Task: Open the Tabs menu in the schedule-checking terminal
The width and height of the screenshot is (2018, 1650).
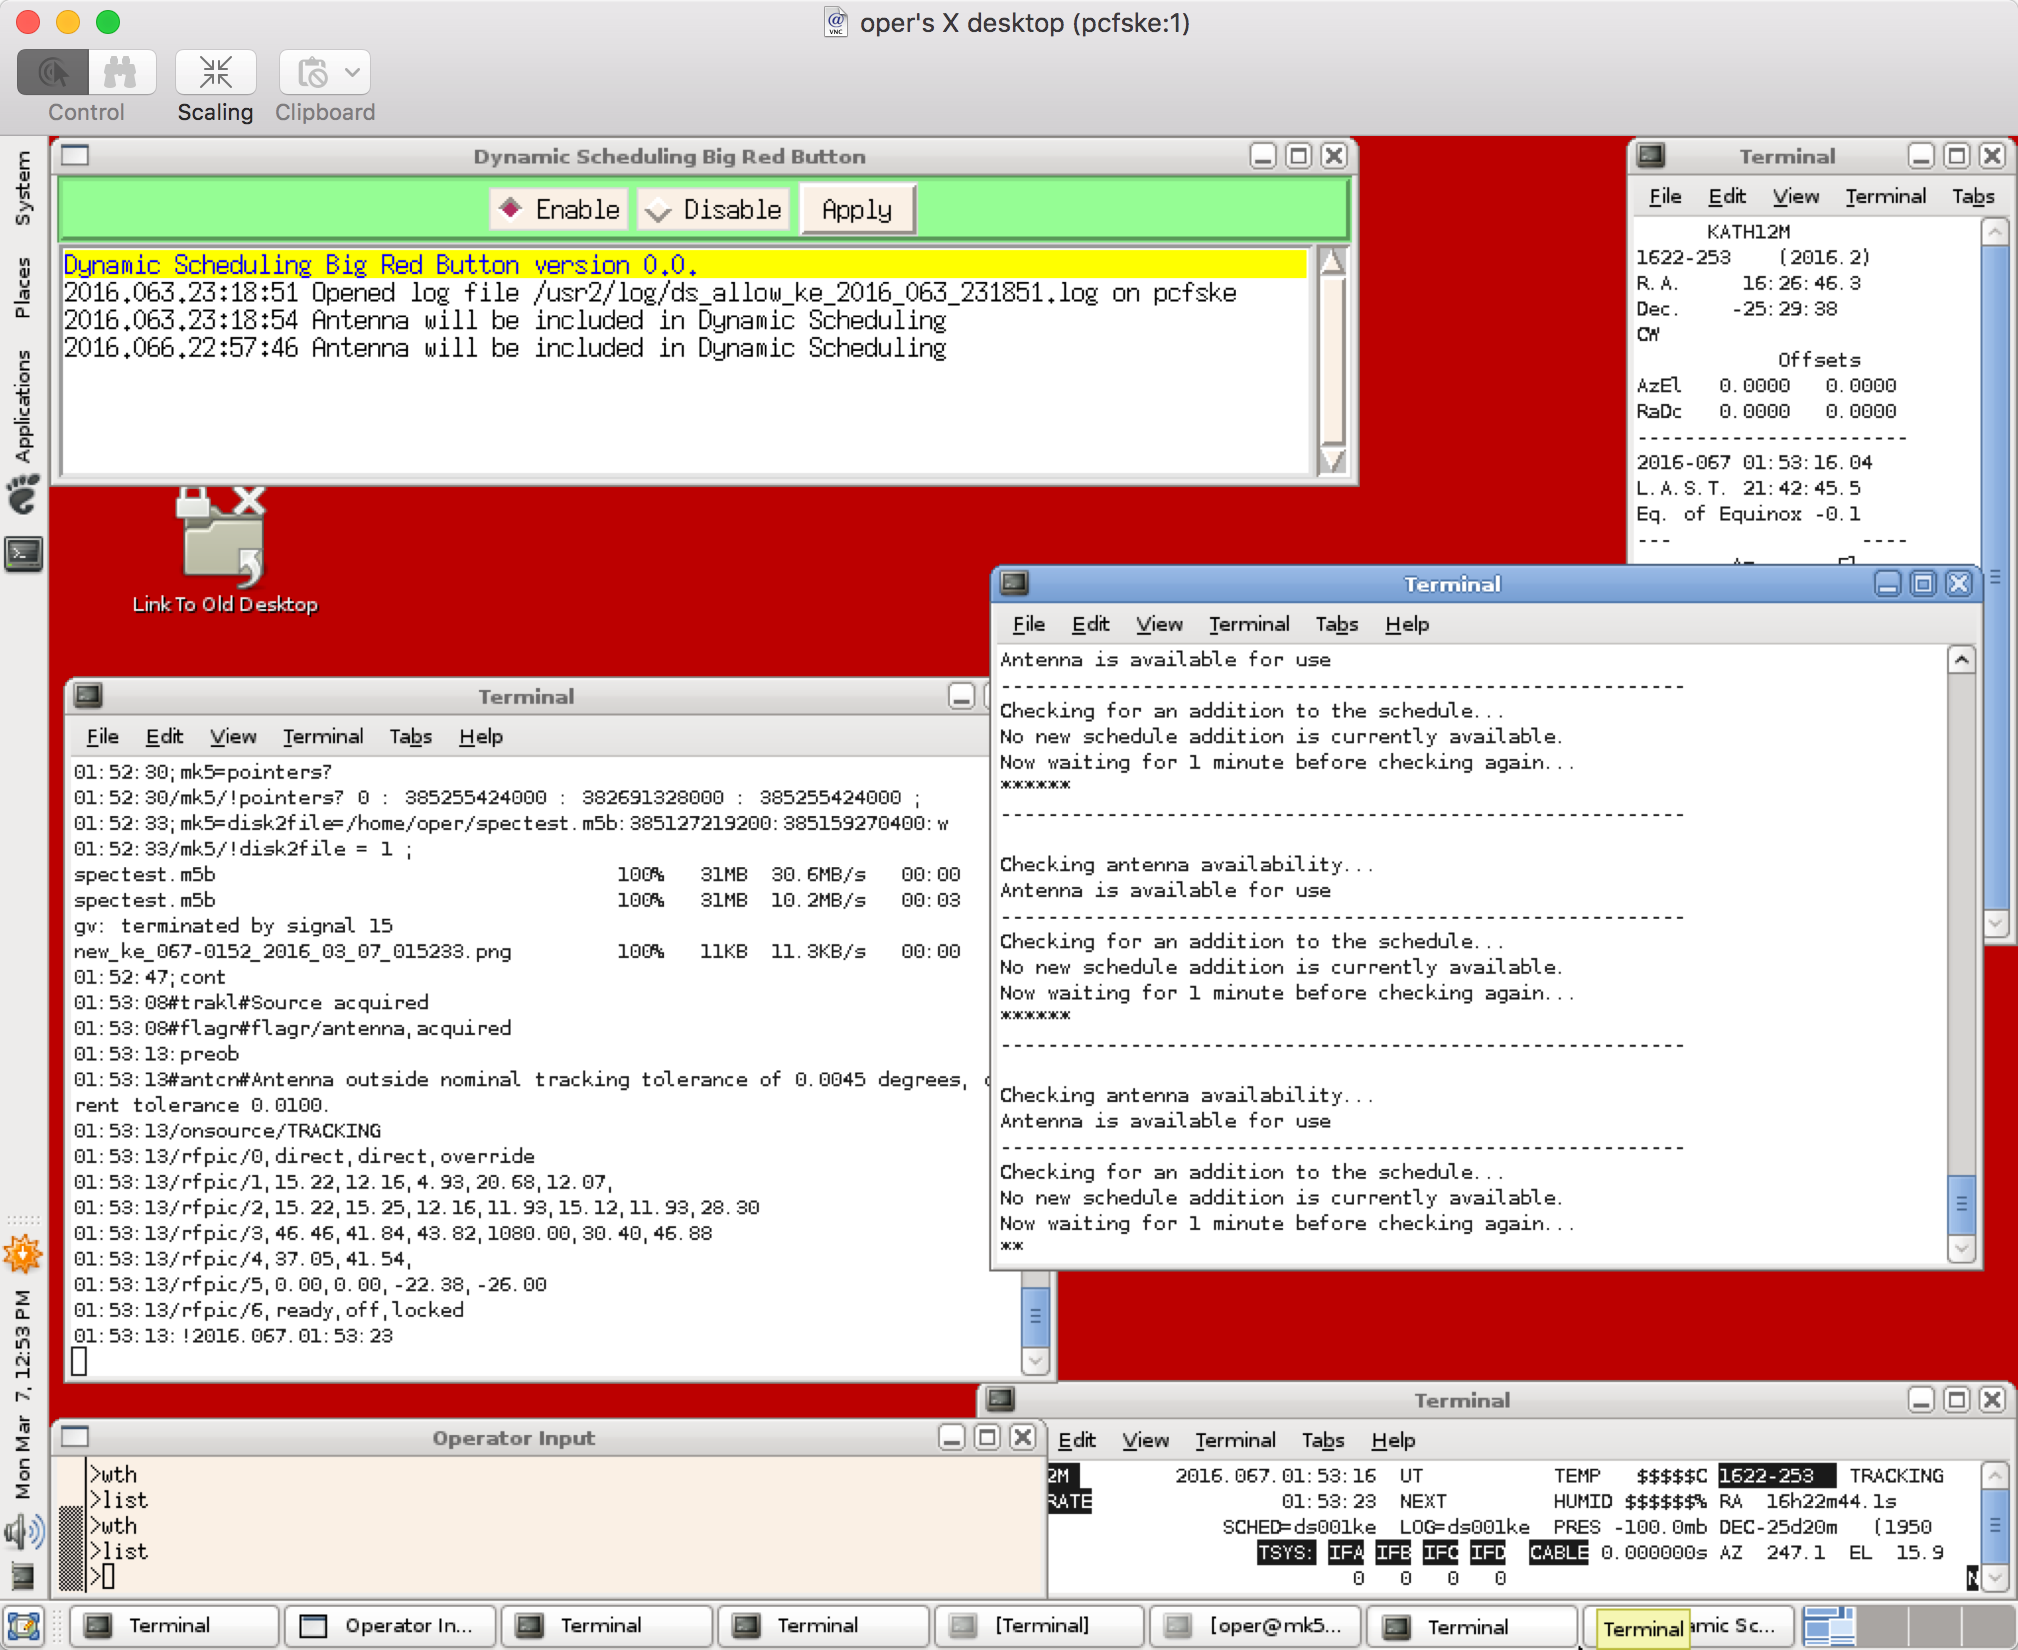Action: 1336,624
